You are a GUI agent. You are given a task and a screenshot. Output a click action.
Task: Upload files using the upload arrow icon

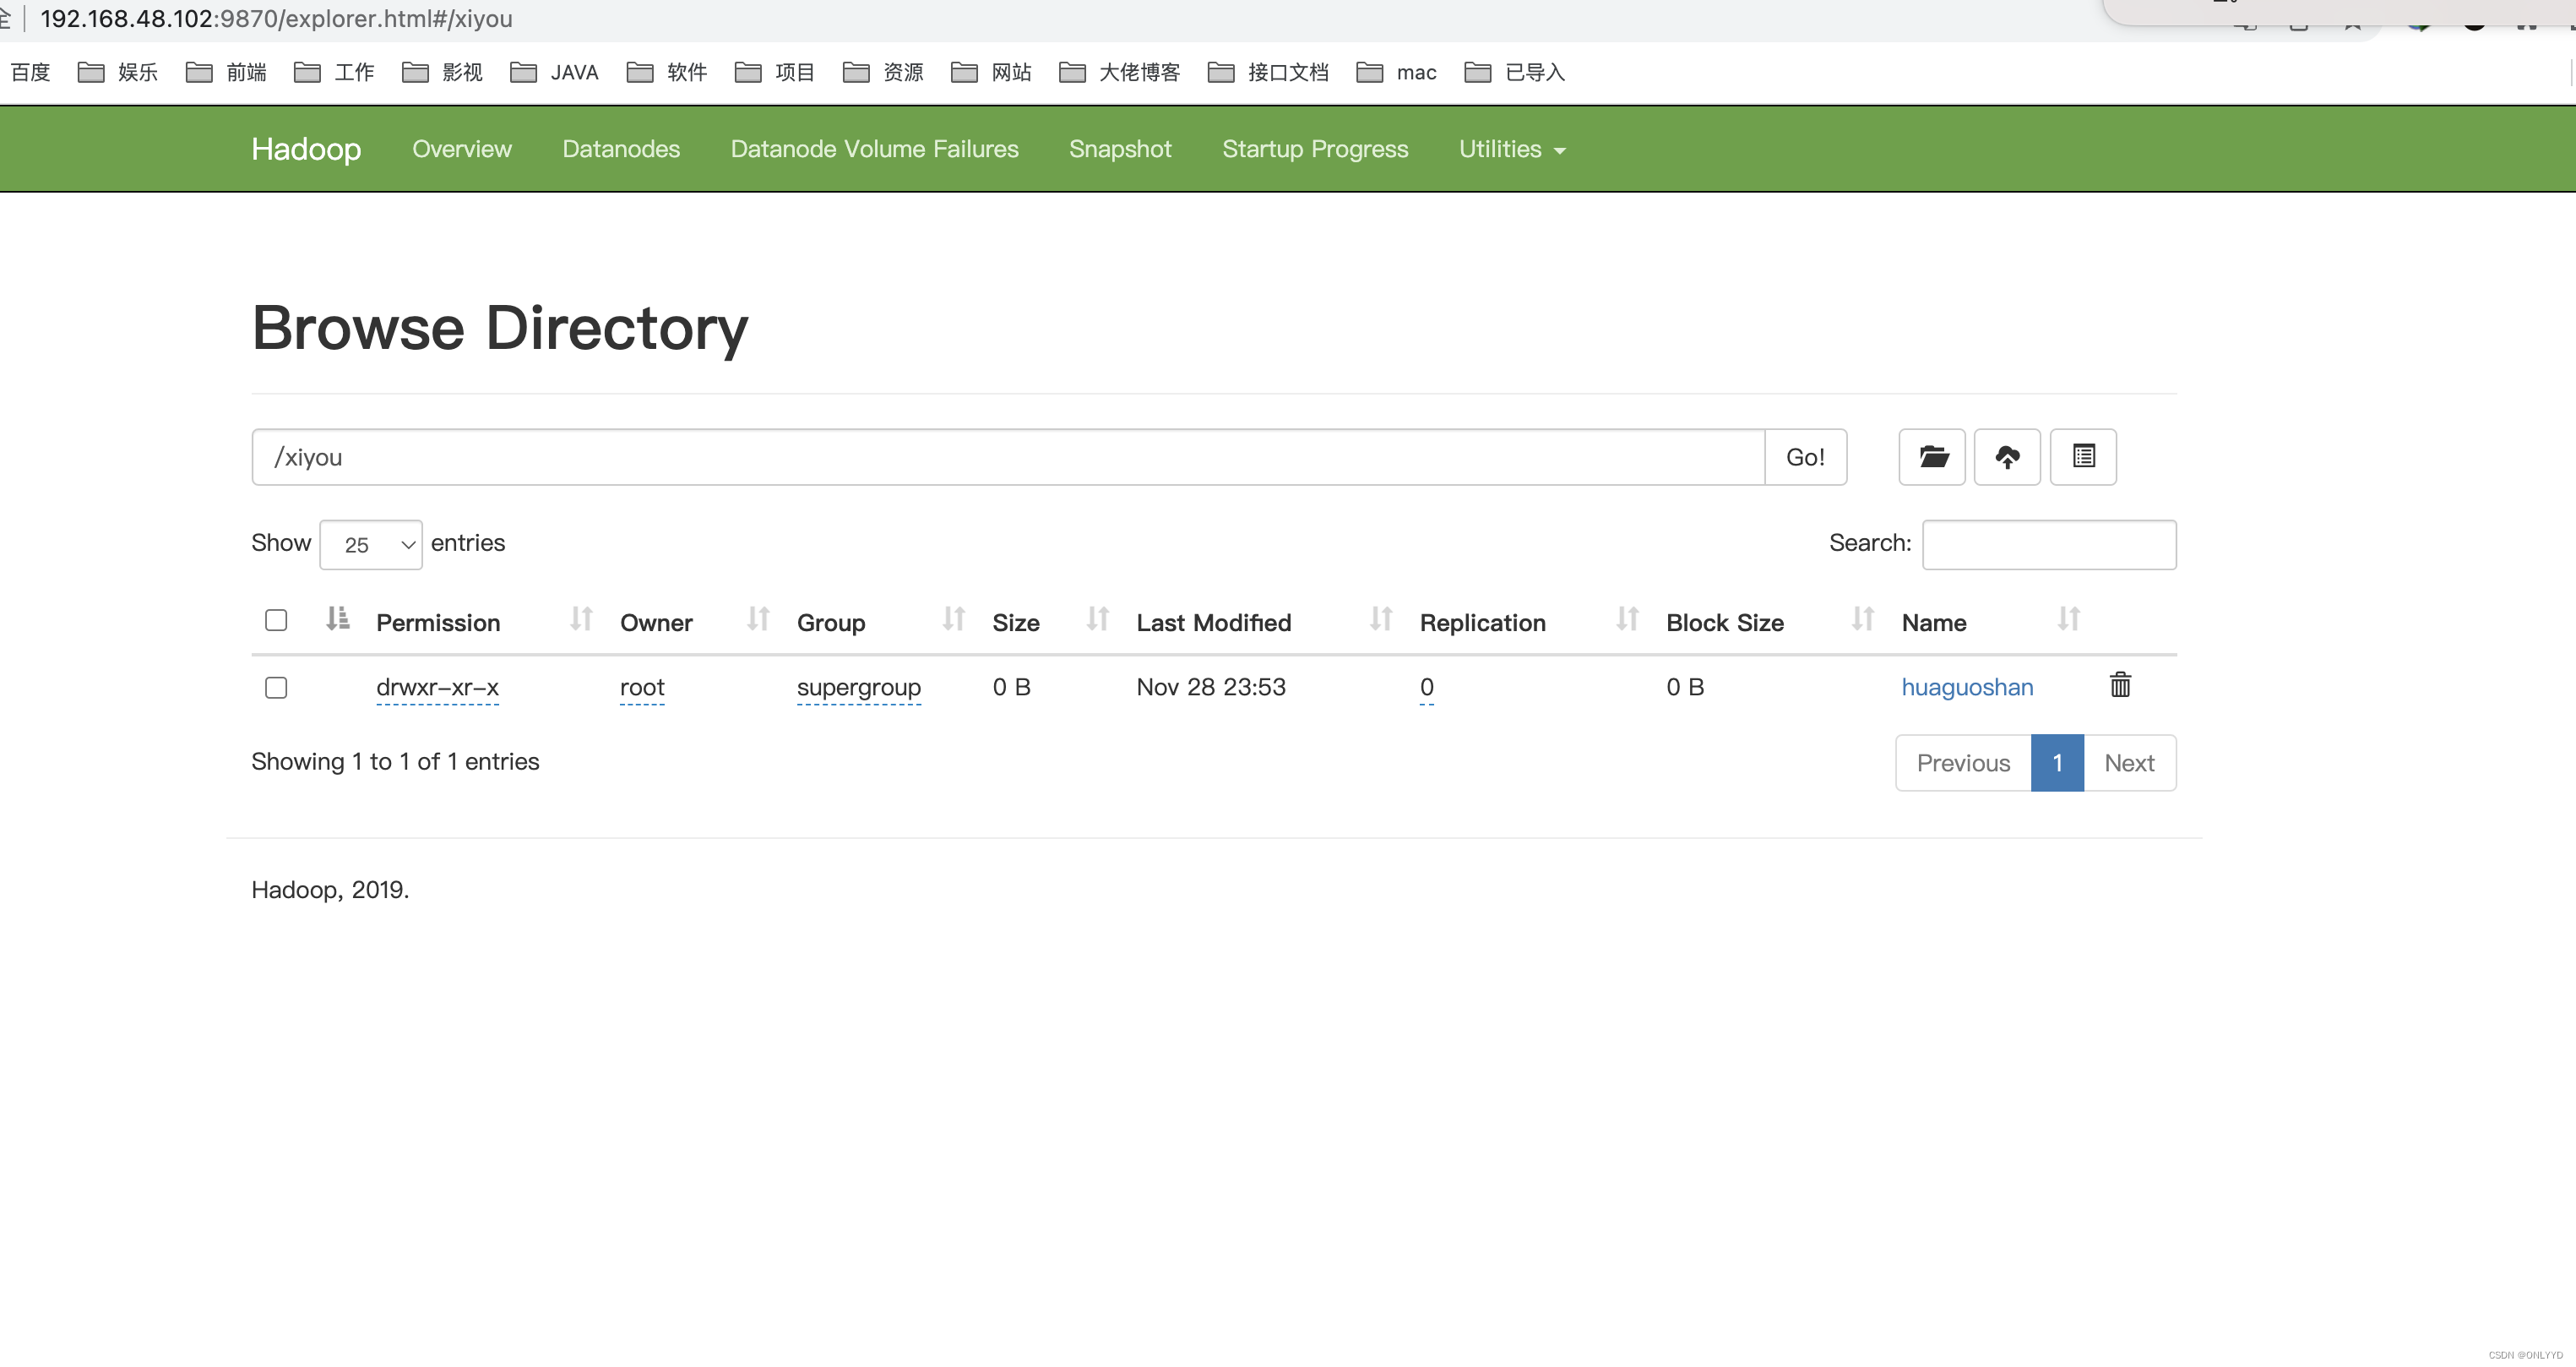2007,456
